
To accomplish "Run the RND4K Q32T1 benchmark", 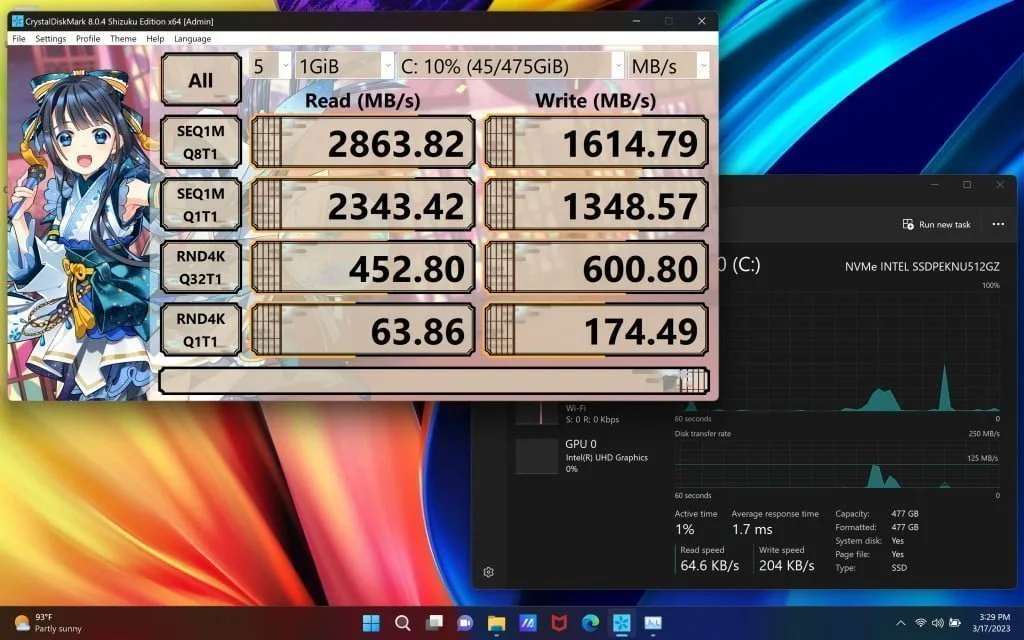I will click(x=200, y=268).
